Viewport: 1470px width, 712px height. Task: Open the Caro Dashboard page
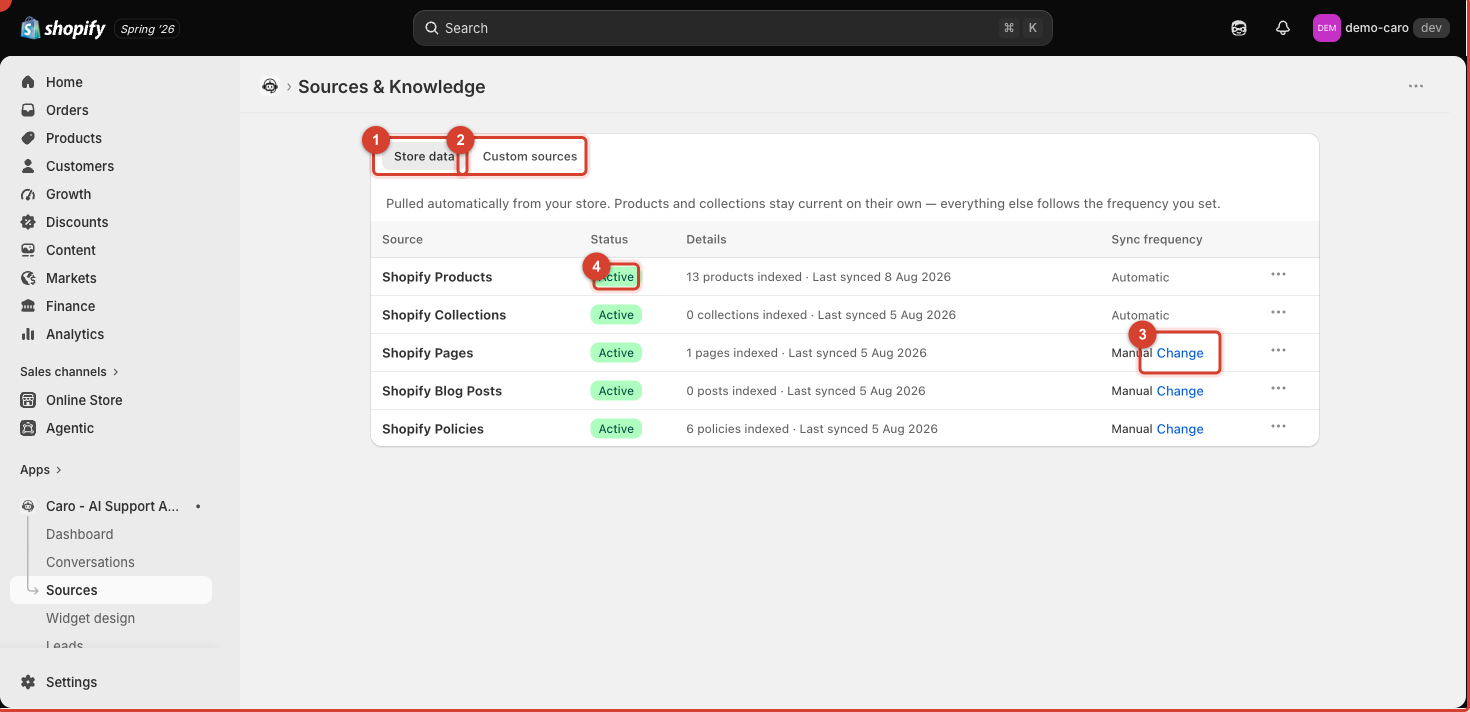[80, 534]
